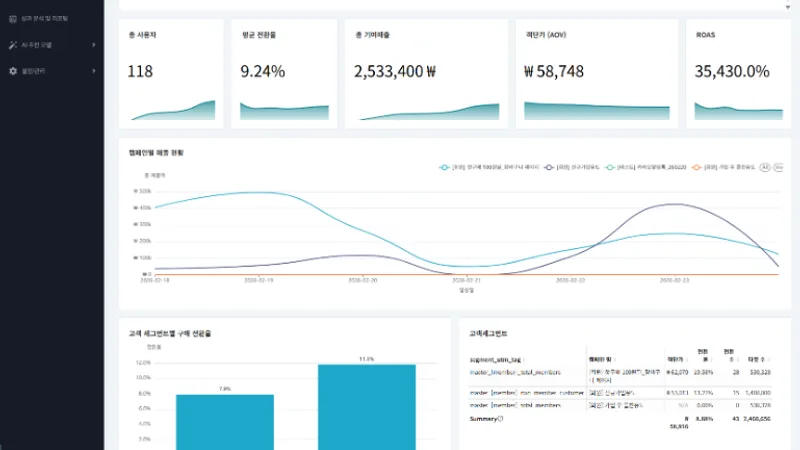Image resolution: width=800 pixels, height=450 pixels.
Task: Click the magic wand AI model icon
Action: pyautogui.click(x=13, y=45)
